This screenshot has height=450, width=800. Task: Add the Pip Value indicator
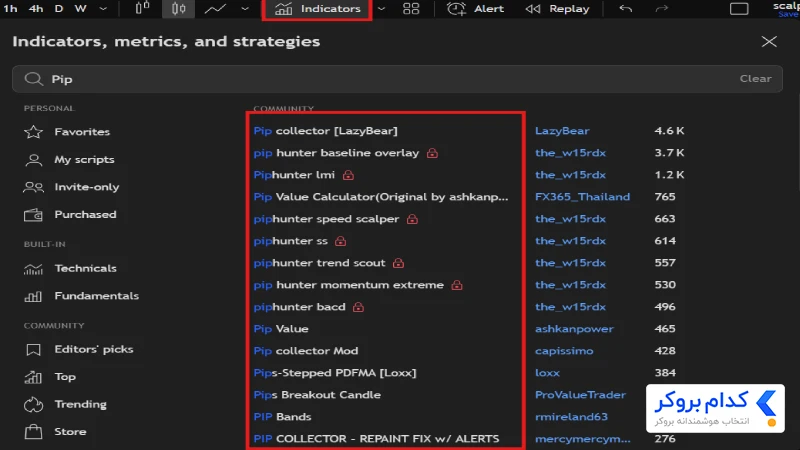point(281,329)
